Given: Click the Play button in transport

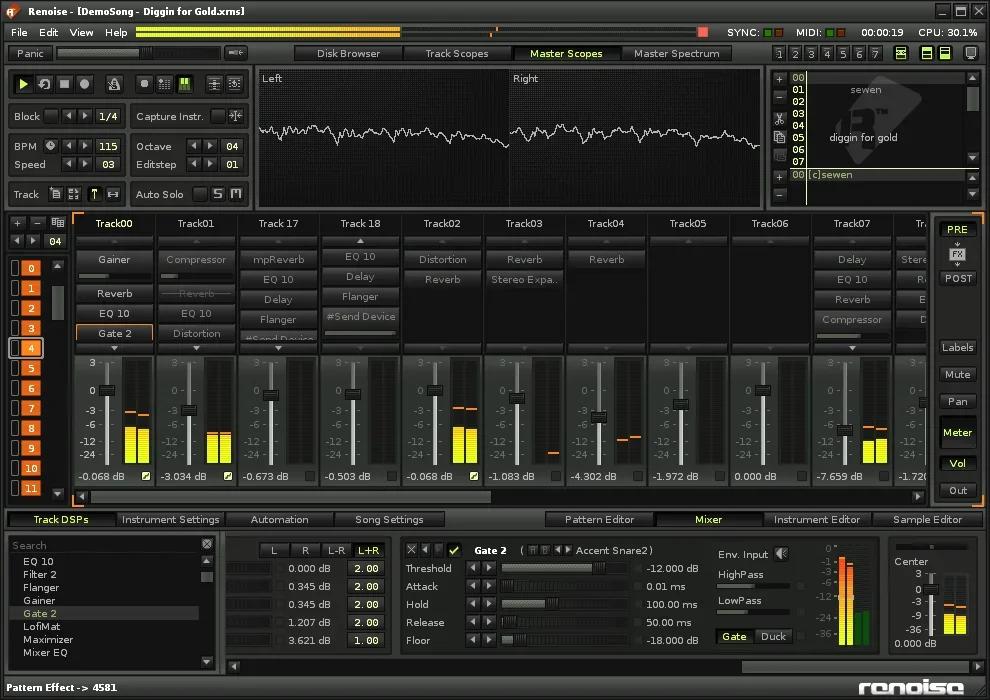Looking at the screenshot, I should 24,85.
